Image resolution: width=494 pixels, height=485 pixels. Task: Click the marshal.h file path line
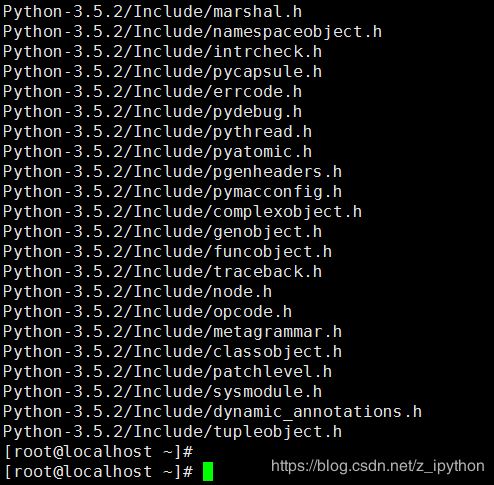(x=152, y=12)
